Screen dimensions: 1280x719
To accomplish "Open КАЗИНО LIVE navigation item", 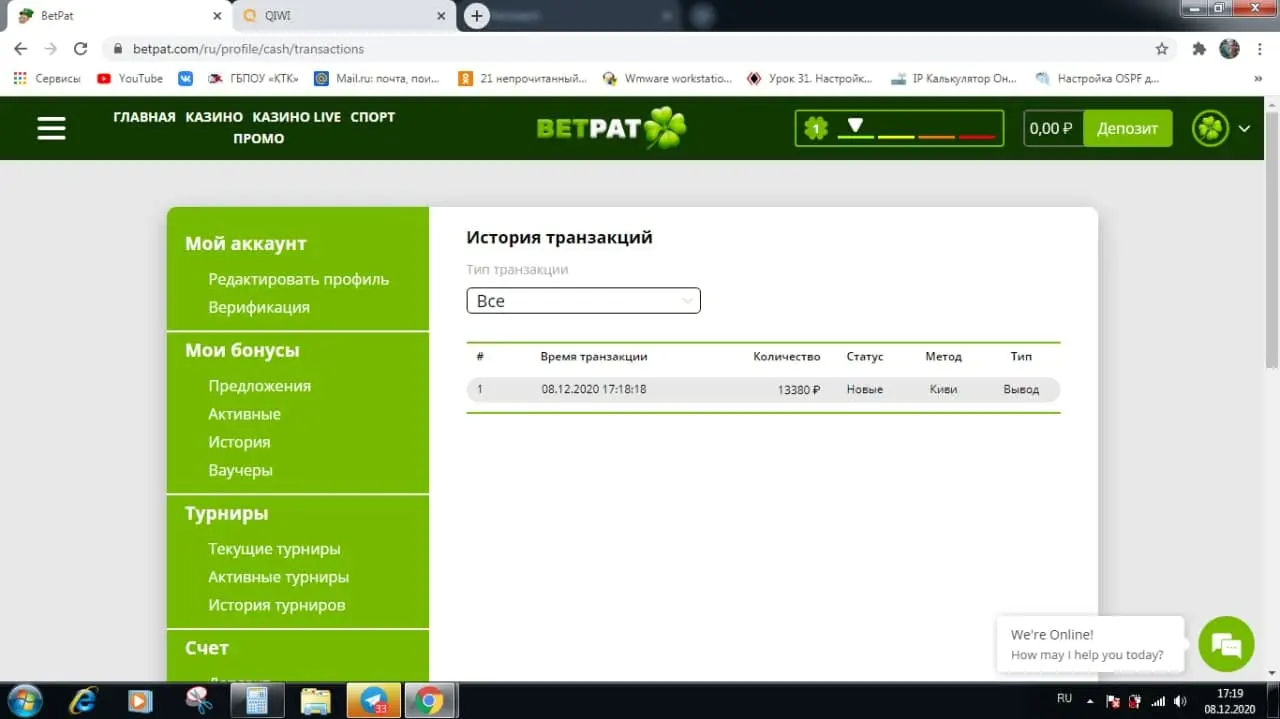I will click(296, 117).
